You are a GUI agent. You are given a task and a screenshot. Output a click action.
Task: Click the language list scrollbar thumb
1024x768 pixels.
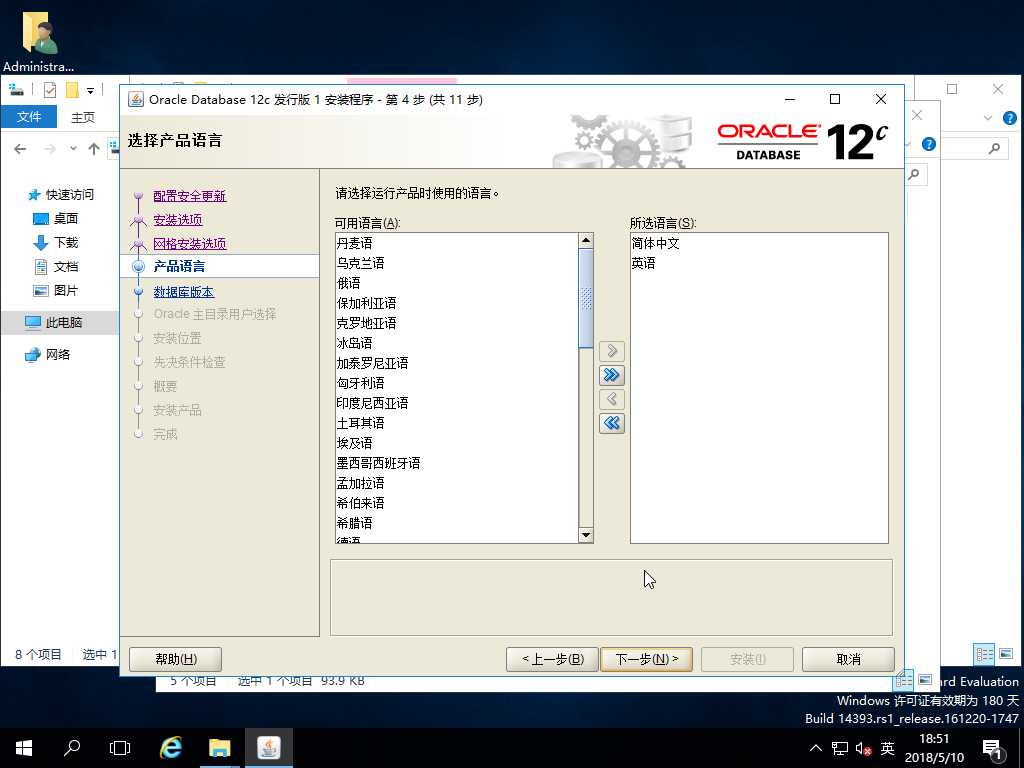pyautogui.click(x=586, y=298)
